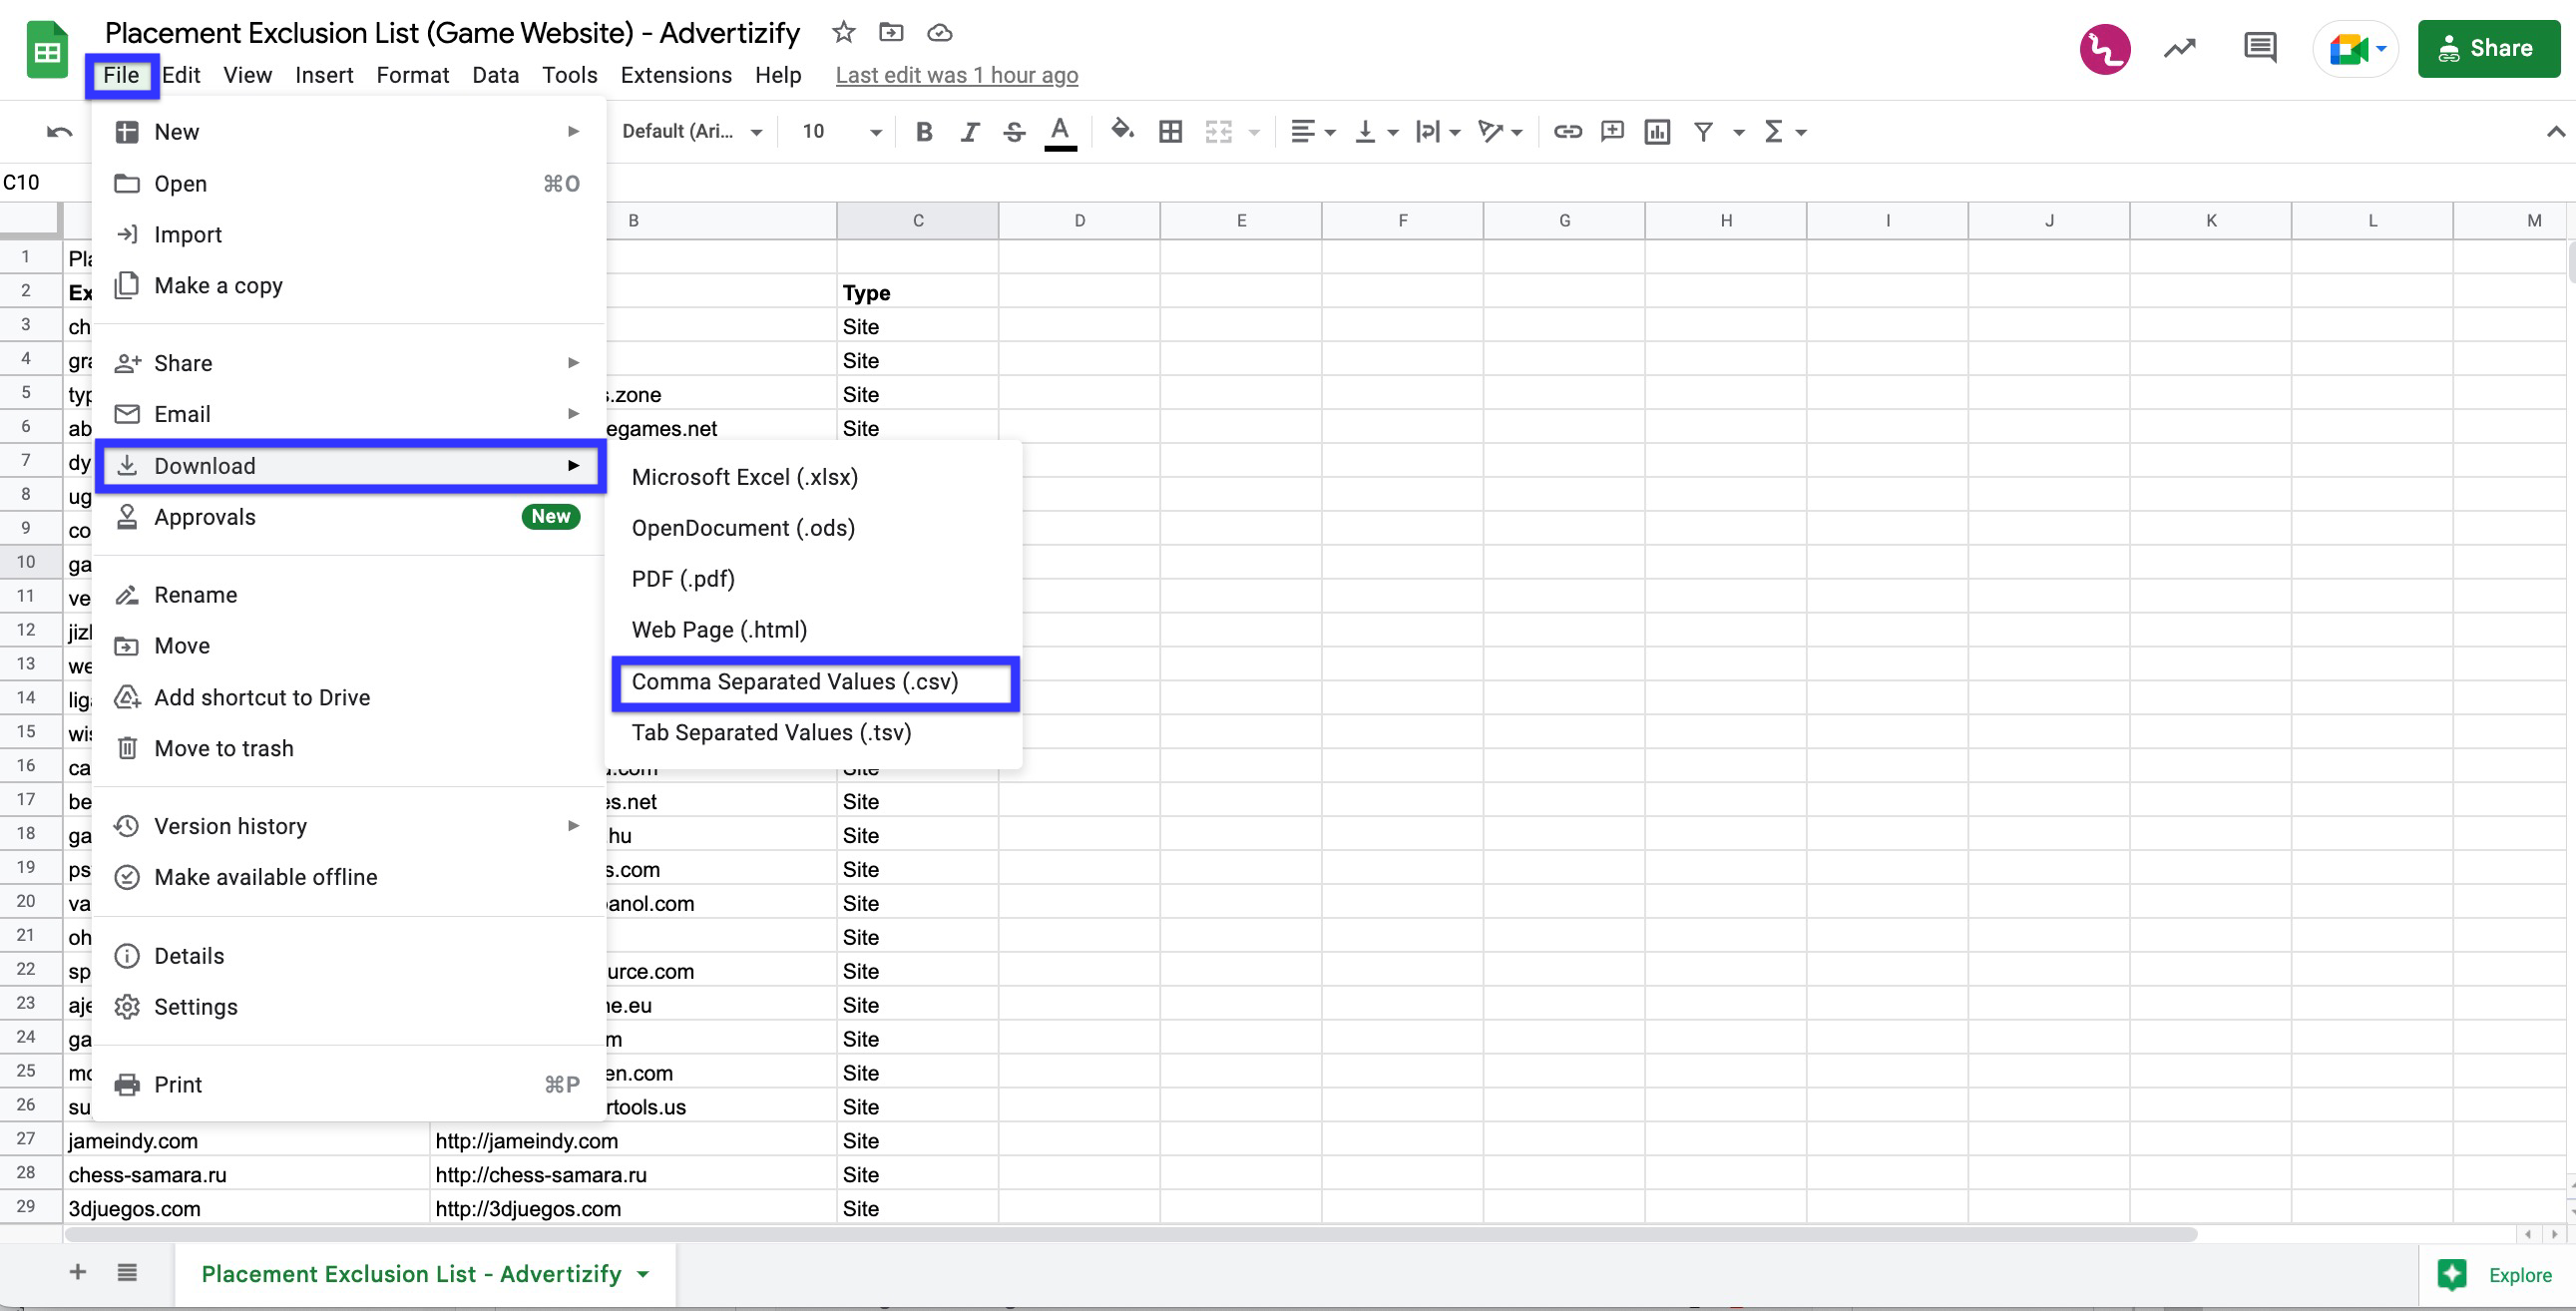Open the comment history icon
2576x1311 pixels.
(2260, 48)
